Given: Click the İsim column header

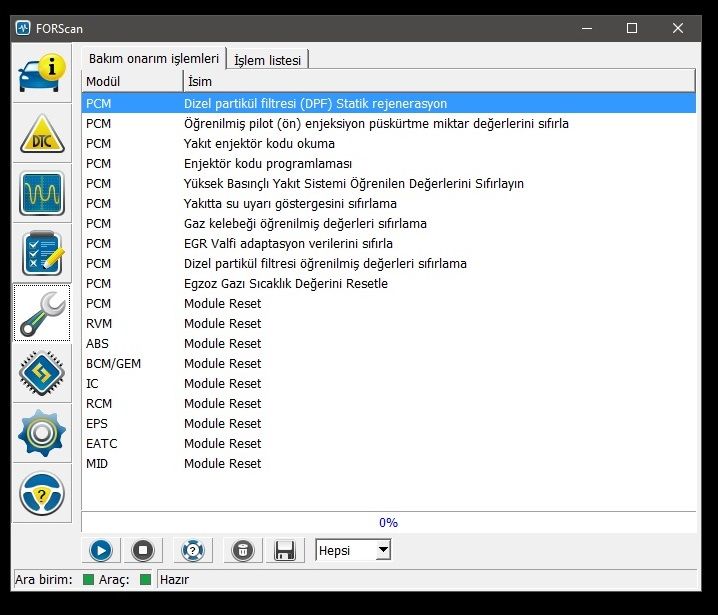Looking at the screenshot, I should (439, 82).
